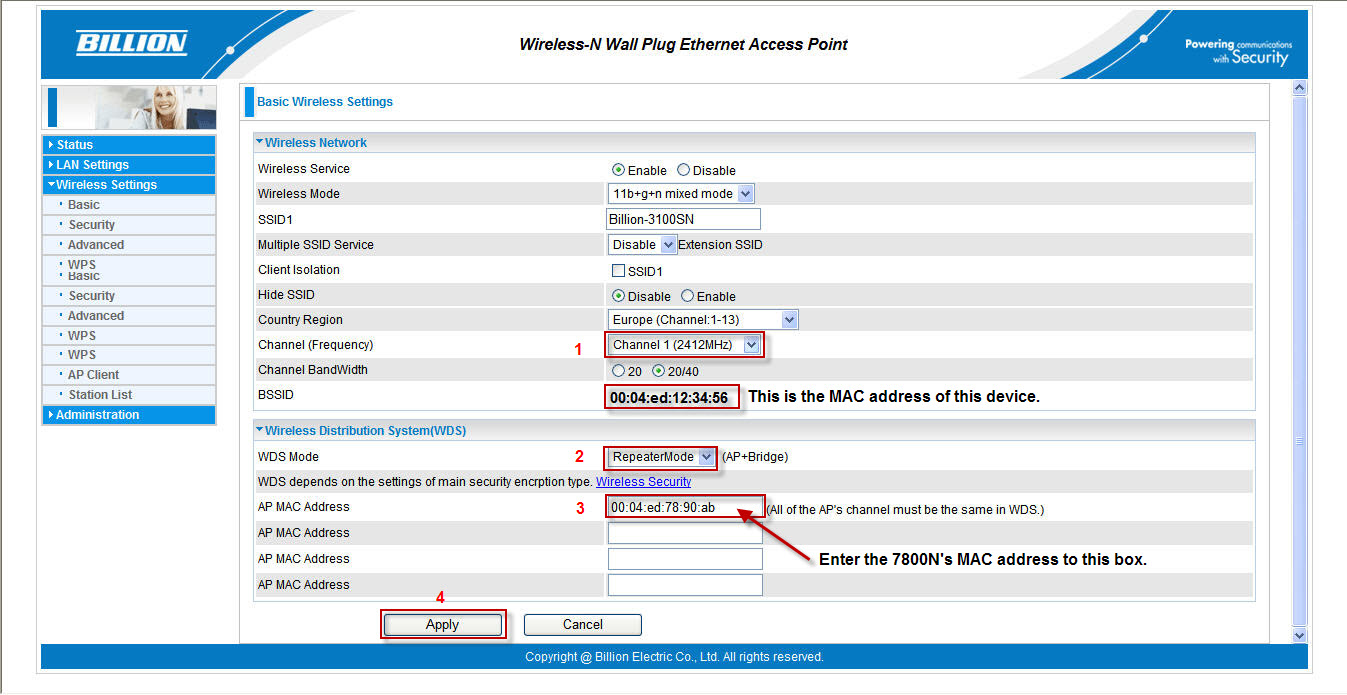The width and height of the screenshot is (1347, 695).
Task: Click the Country Region label
Action: (300, 320)
